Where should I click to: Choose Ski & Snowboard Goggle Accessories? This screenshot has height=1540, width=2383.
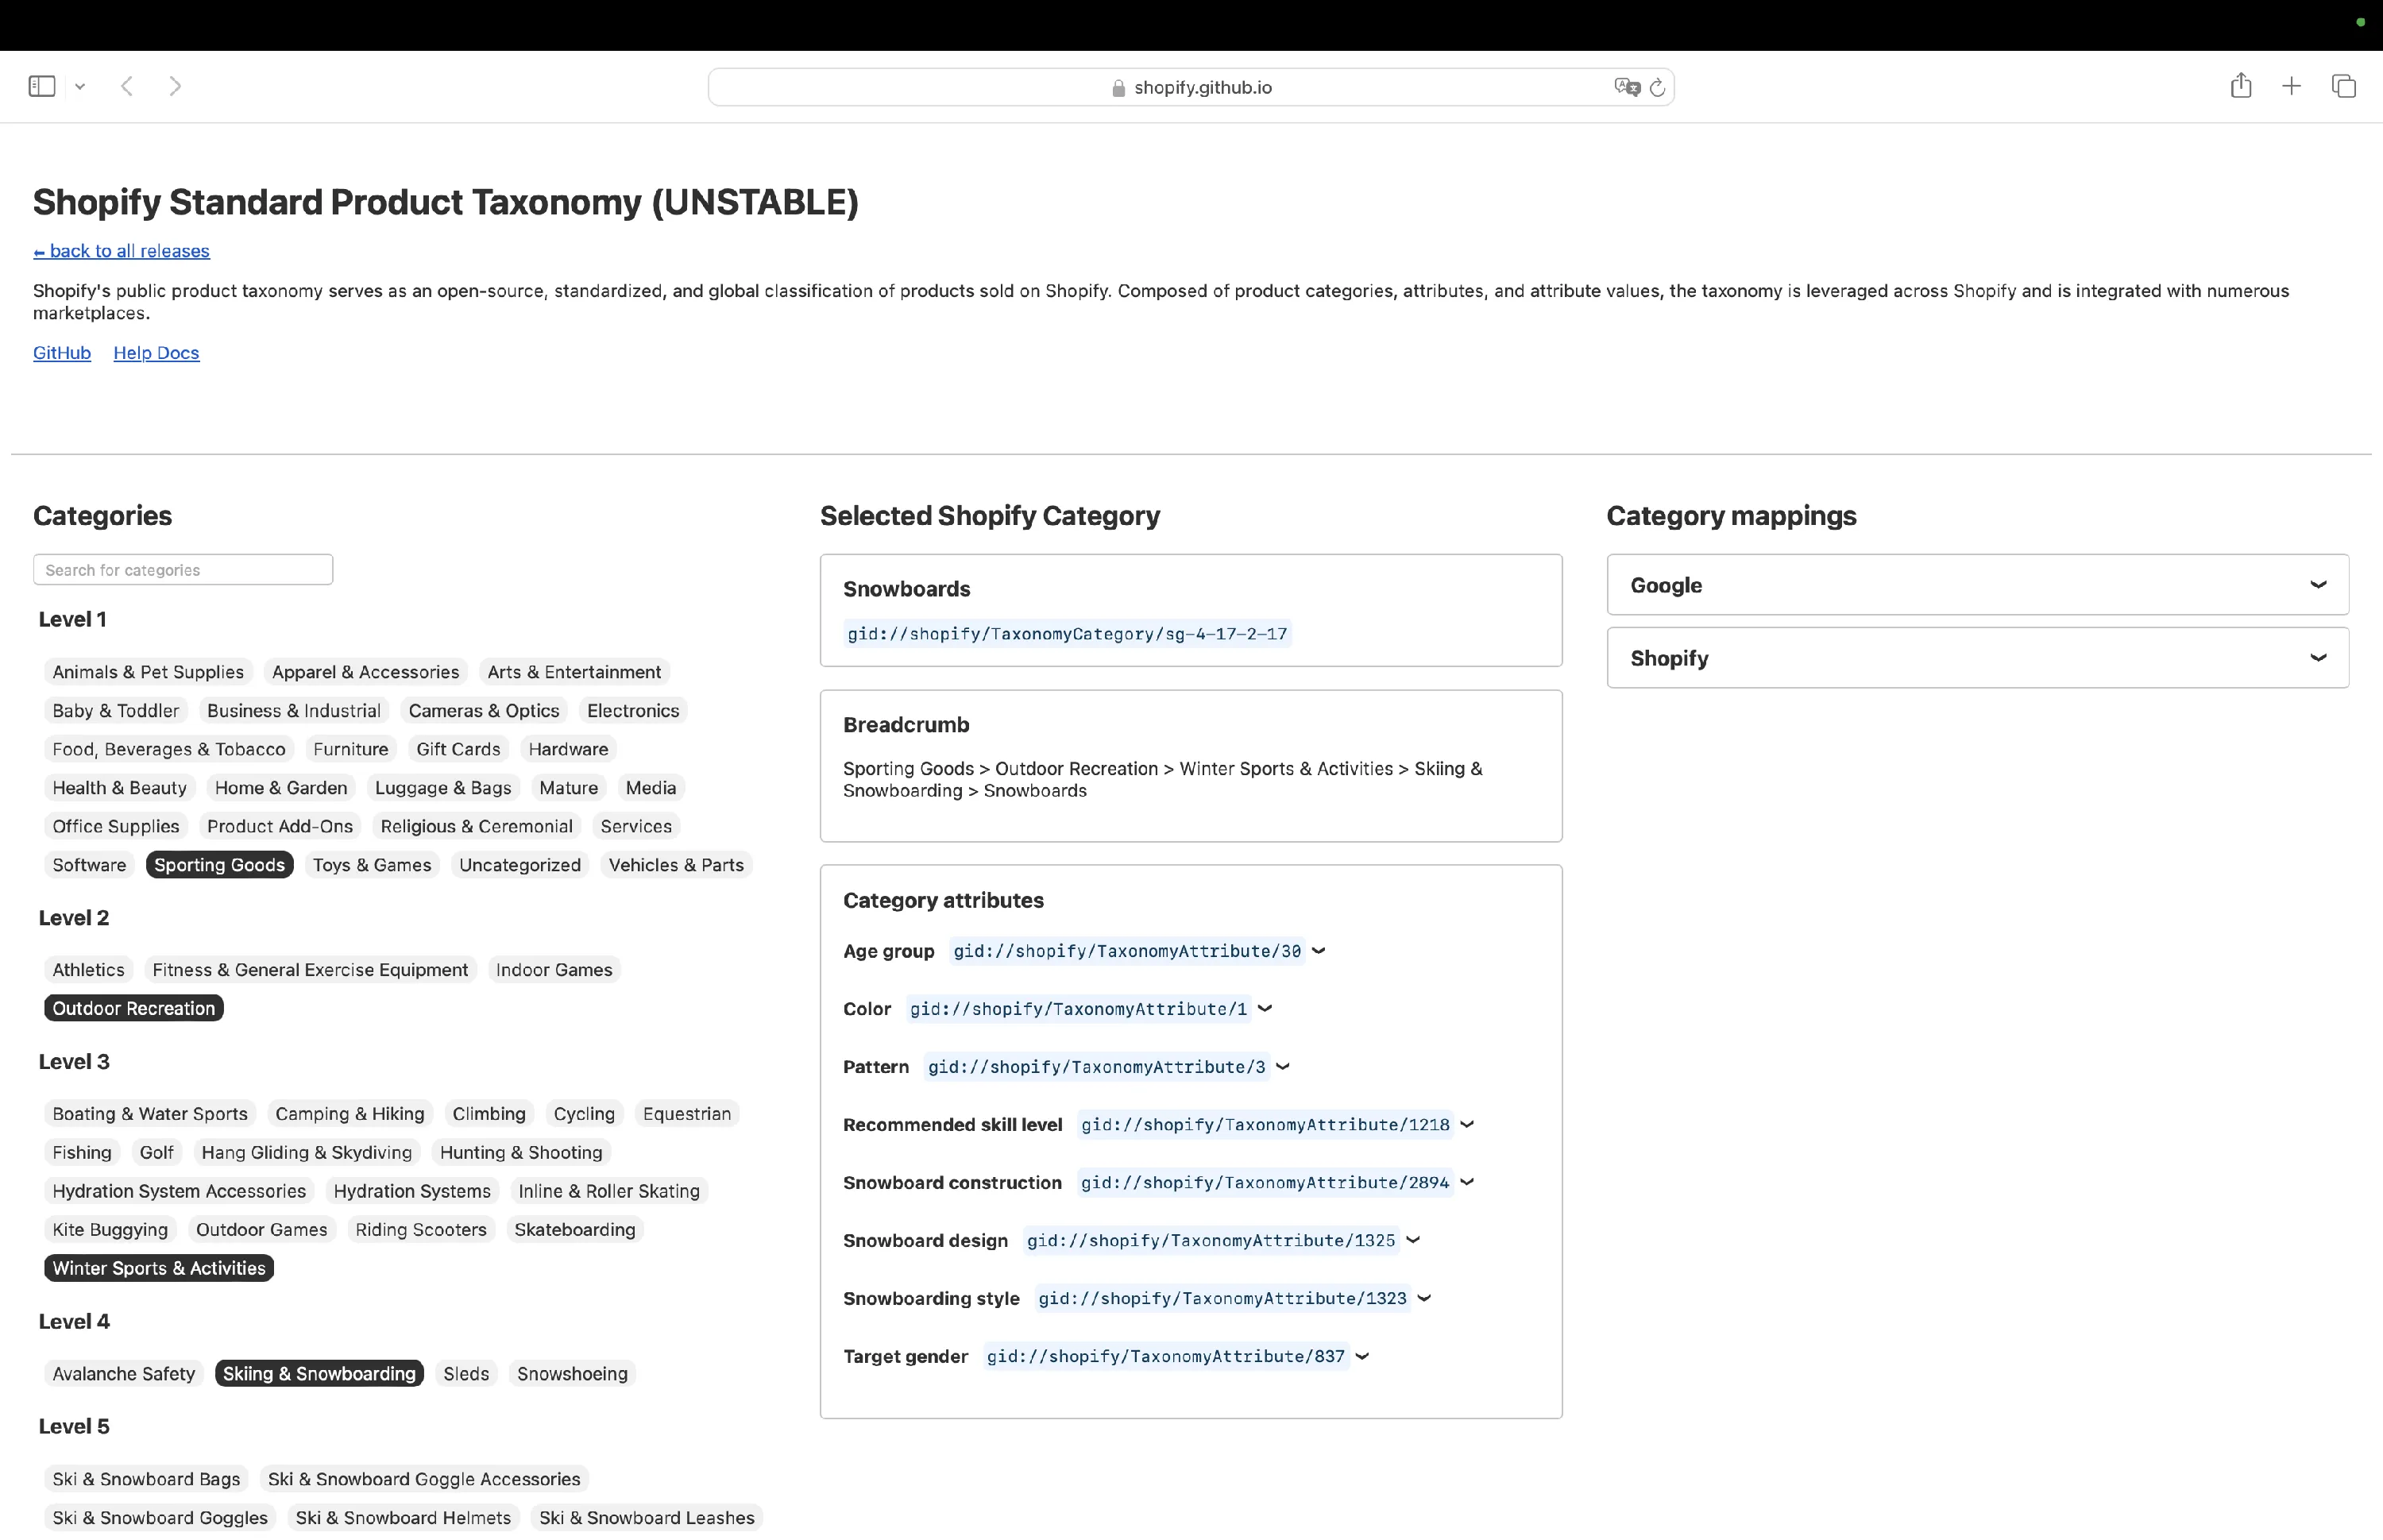(x=424, y=1479)
